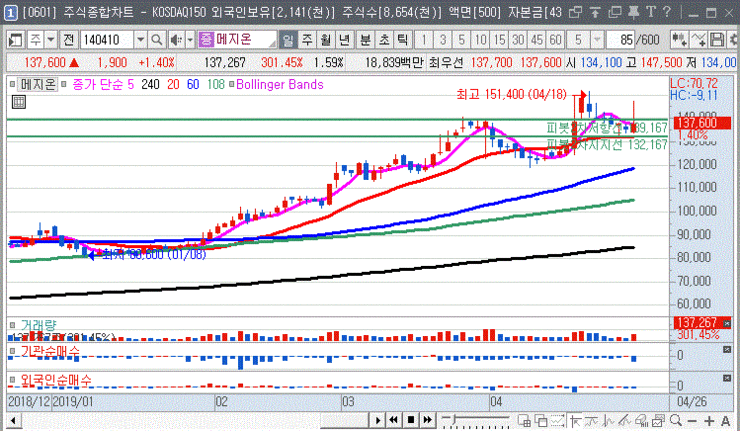Click the horizontal scrollbar left arrow
This screenshot has height=431, width=740.
[x=13, y=420]
